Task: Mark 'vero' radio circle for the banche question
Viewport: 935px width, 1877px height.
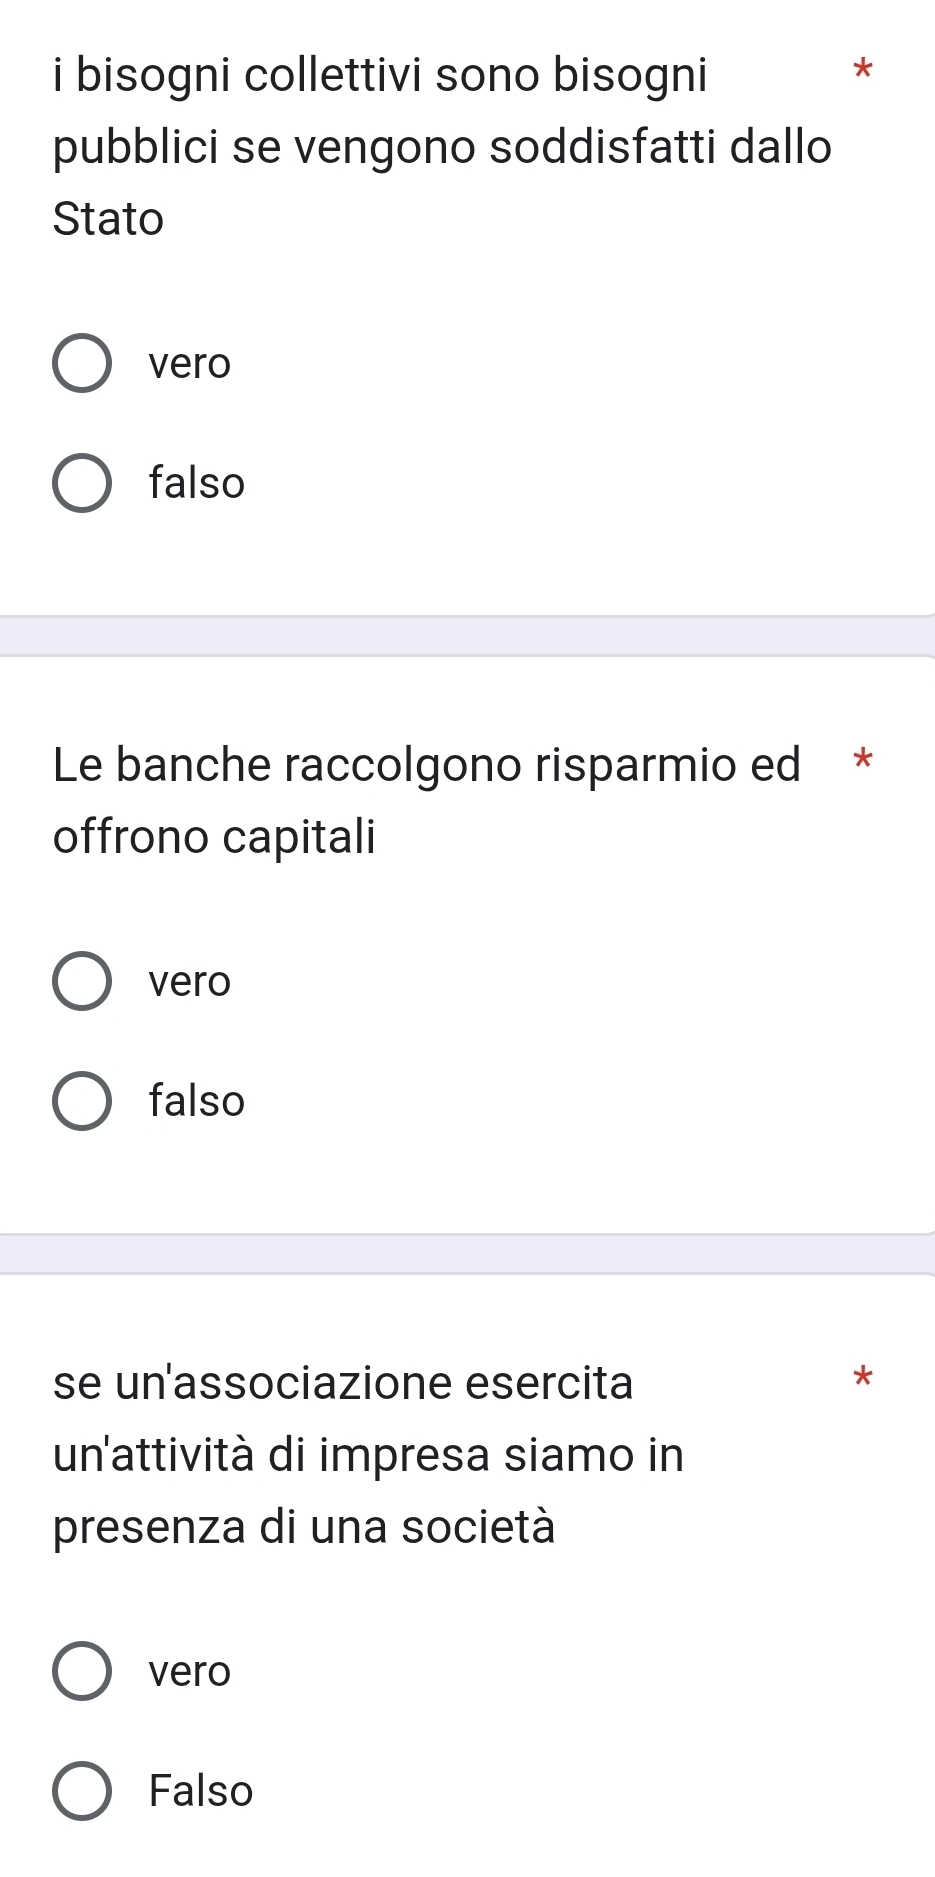Action: [x=82, y=981]
